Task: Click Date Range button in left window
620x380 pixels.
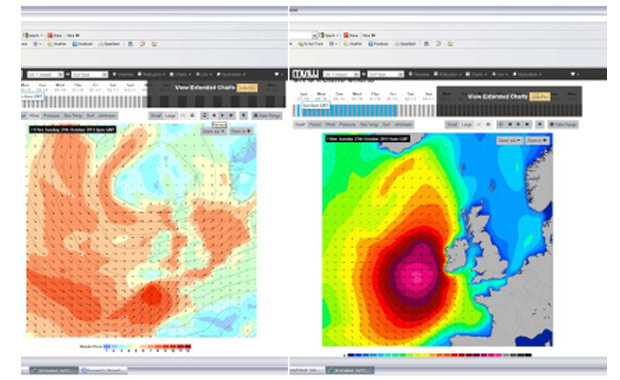Action: (267, 116)
